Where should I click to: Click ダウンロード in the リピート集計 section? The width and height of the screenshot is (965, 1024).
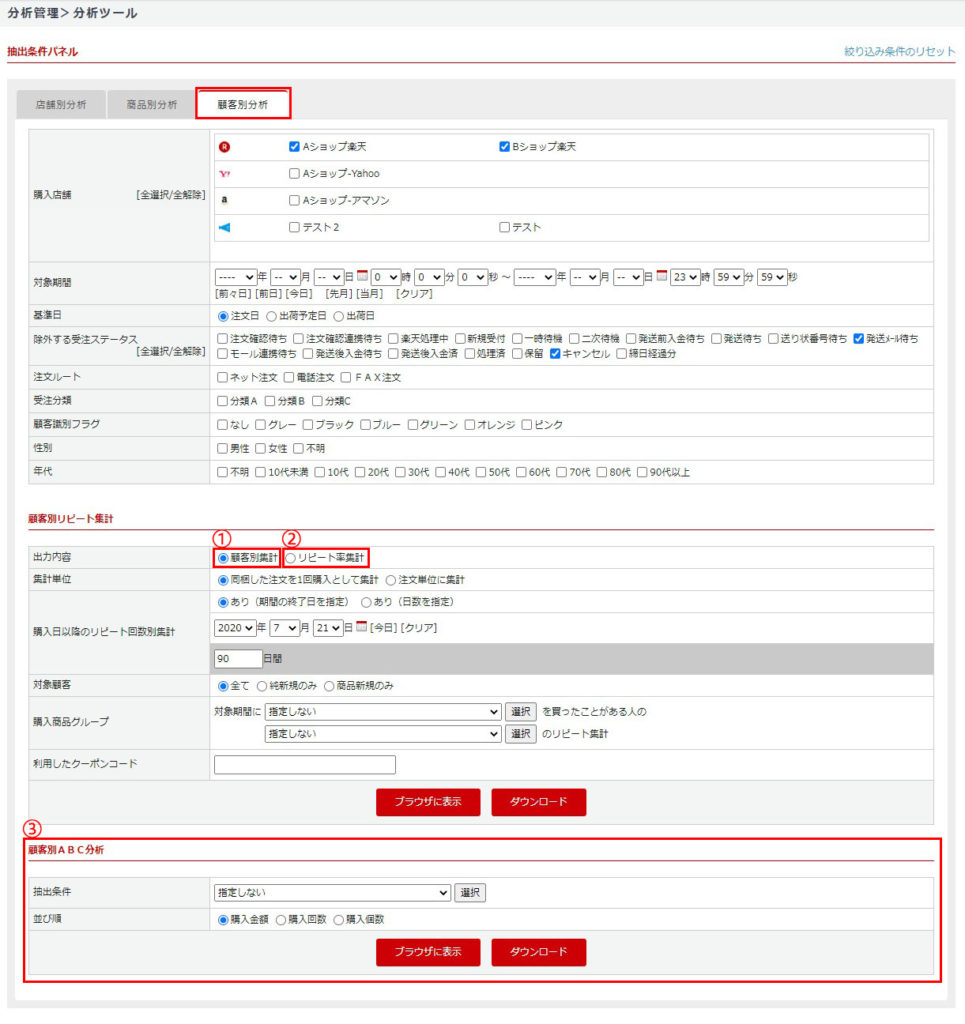(538, 802)
